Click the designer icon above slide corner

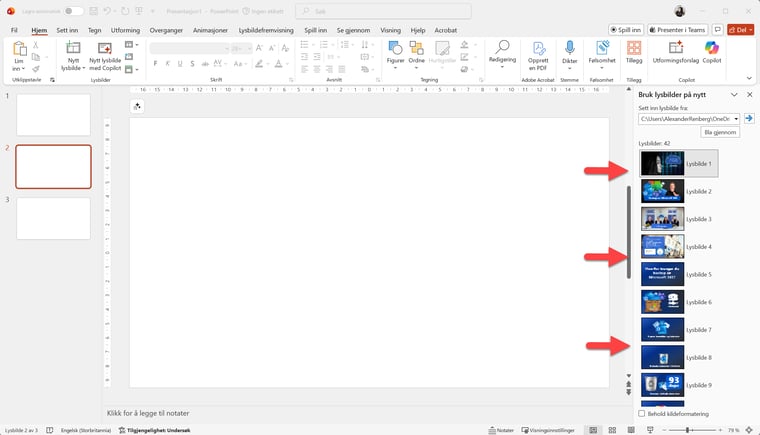(137, 106)
